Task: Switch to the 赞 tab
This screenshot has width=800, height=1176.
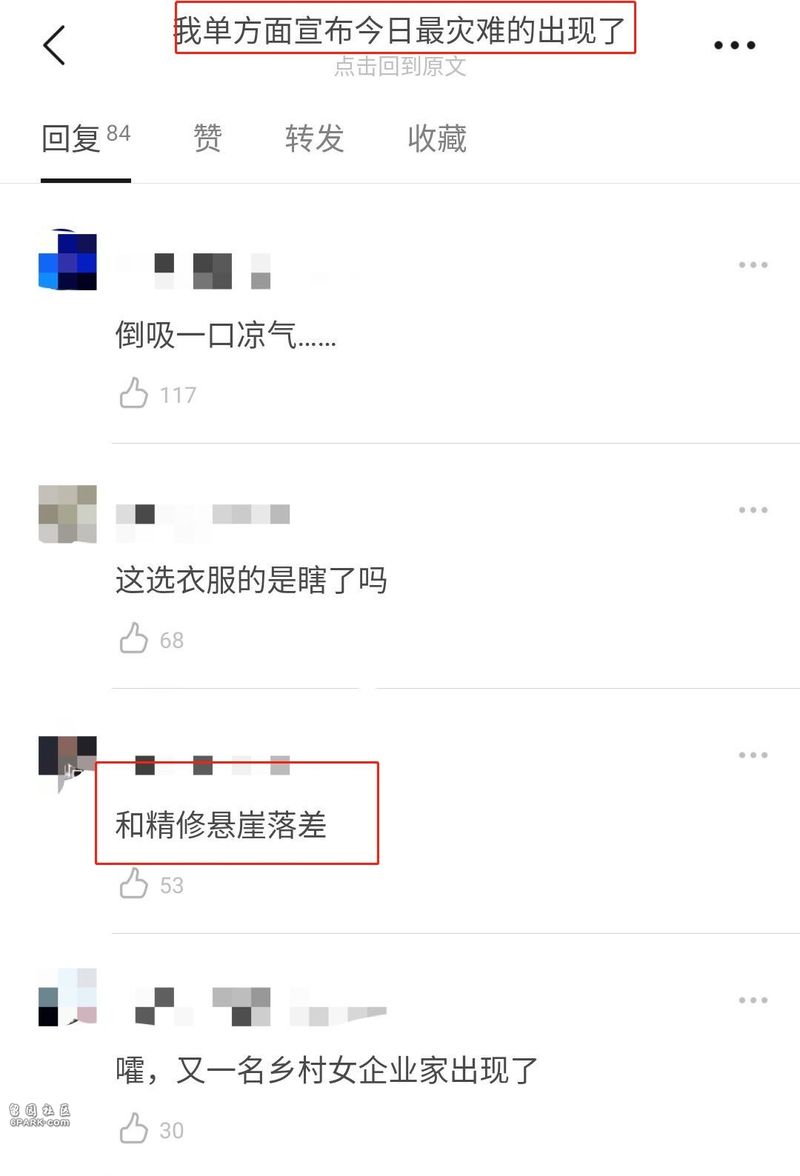Action: tap(208, 138)
